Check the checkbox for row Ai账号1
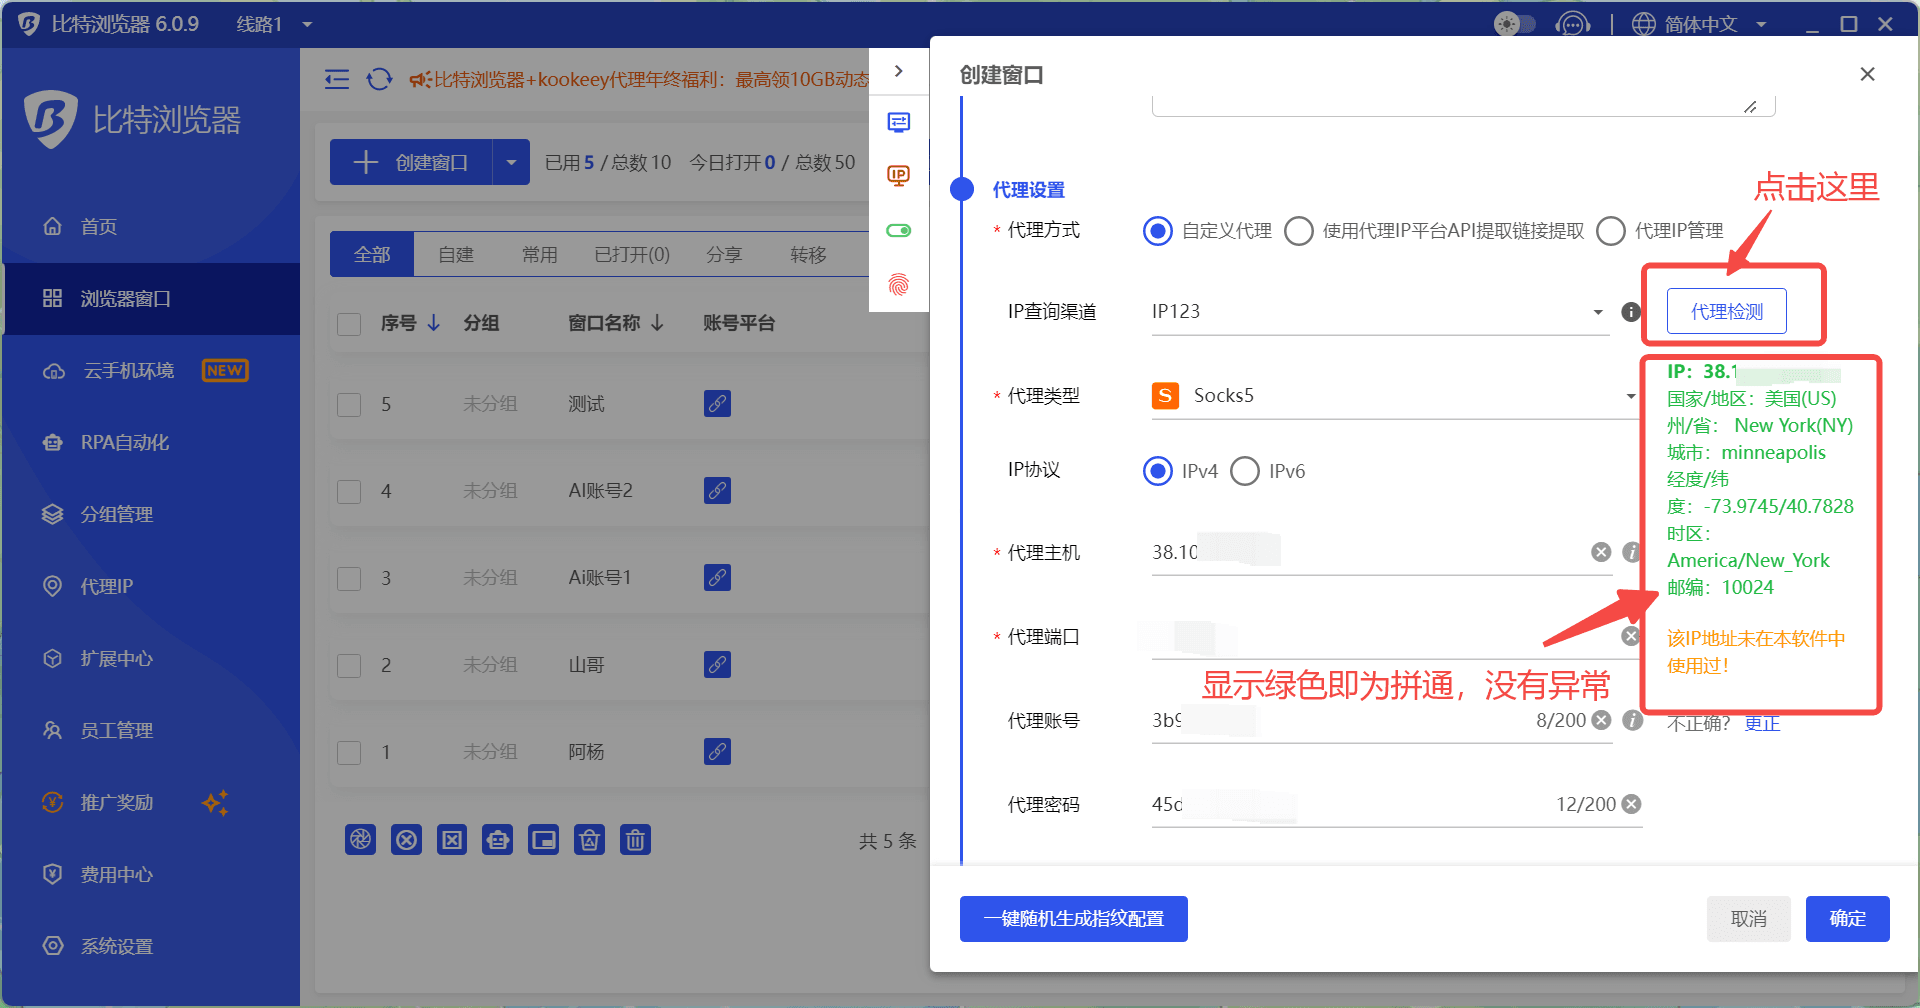The height and width of the screenshot is (1008, 1920). [x=349, y=579]
